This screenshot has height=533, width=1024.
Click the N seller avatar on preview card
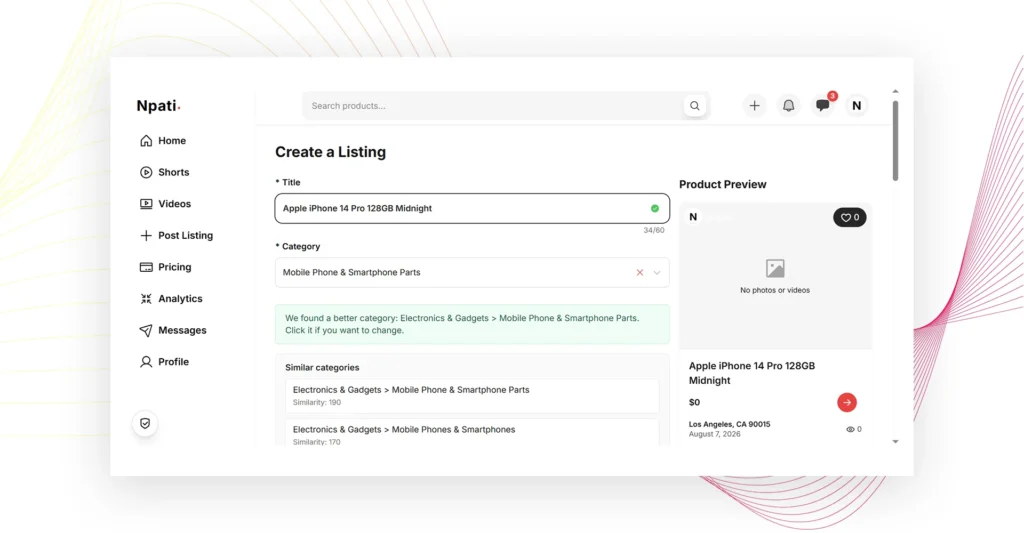click(693, 217)
